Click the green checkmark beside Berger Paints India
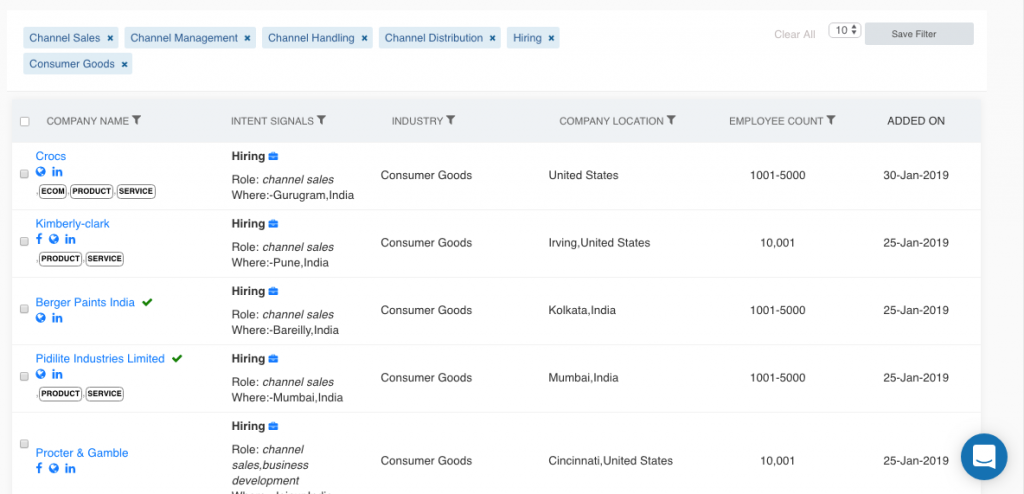Screen dimensions: 1024x494 147,302
